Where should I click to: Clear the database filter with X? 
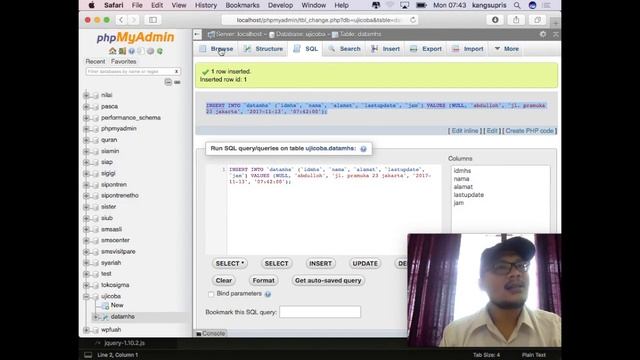176,71
